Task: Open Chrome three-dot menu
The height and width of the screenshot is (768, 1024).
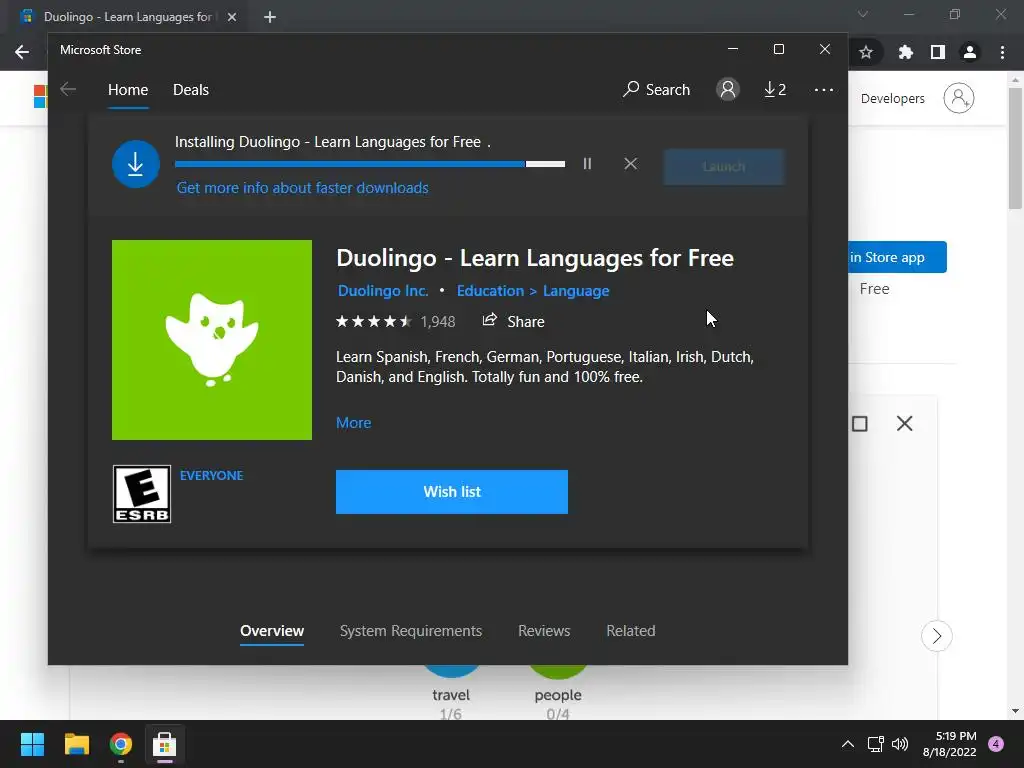Action: pos(1002,52)
